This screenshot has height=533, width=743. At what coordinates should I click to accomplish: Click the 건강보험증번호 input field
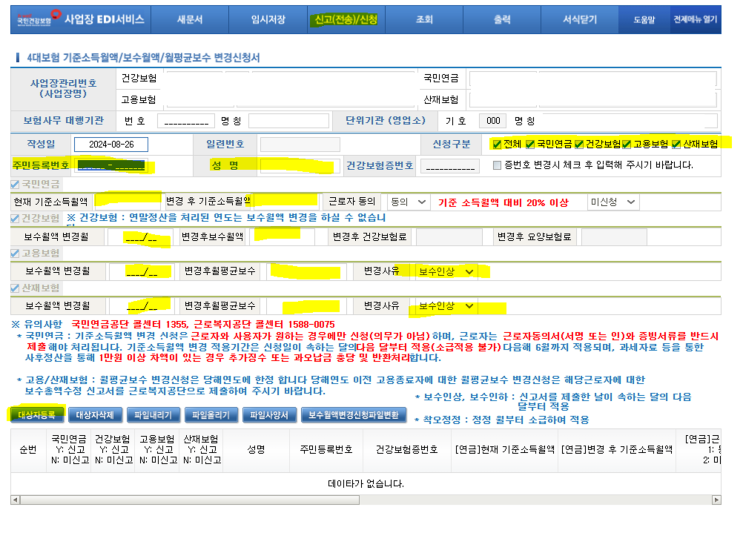click(x=449, y=165)
